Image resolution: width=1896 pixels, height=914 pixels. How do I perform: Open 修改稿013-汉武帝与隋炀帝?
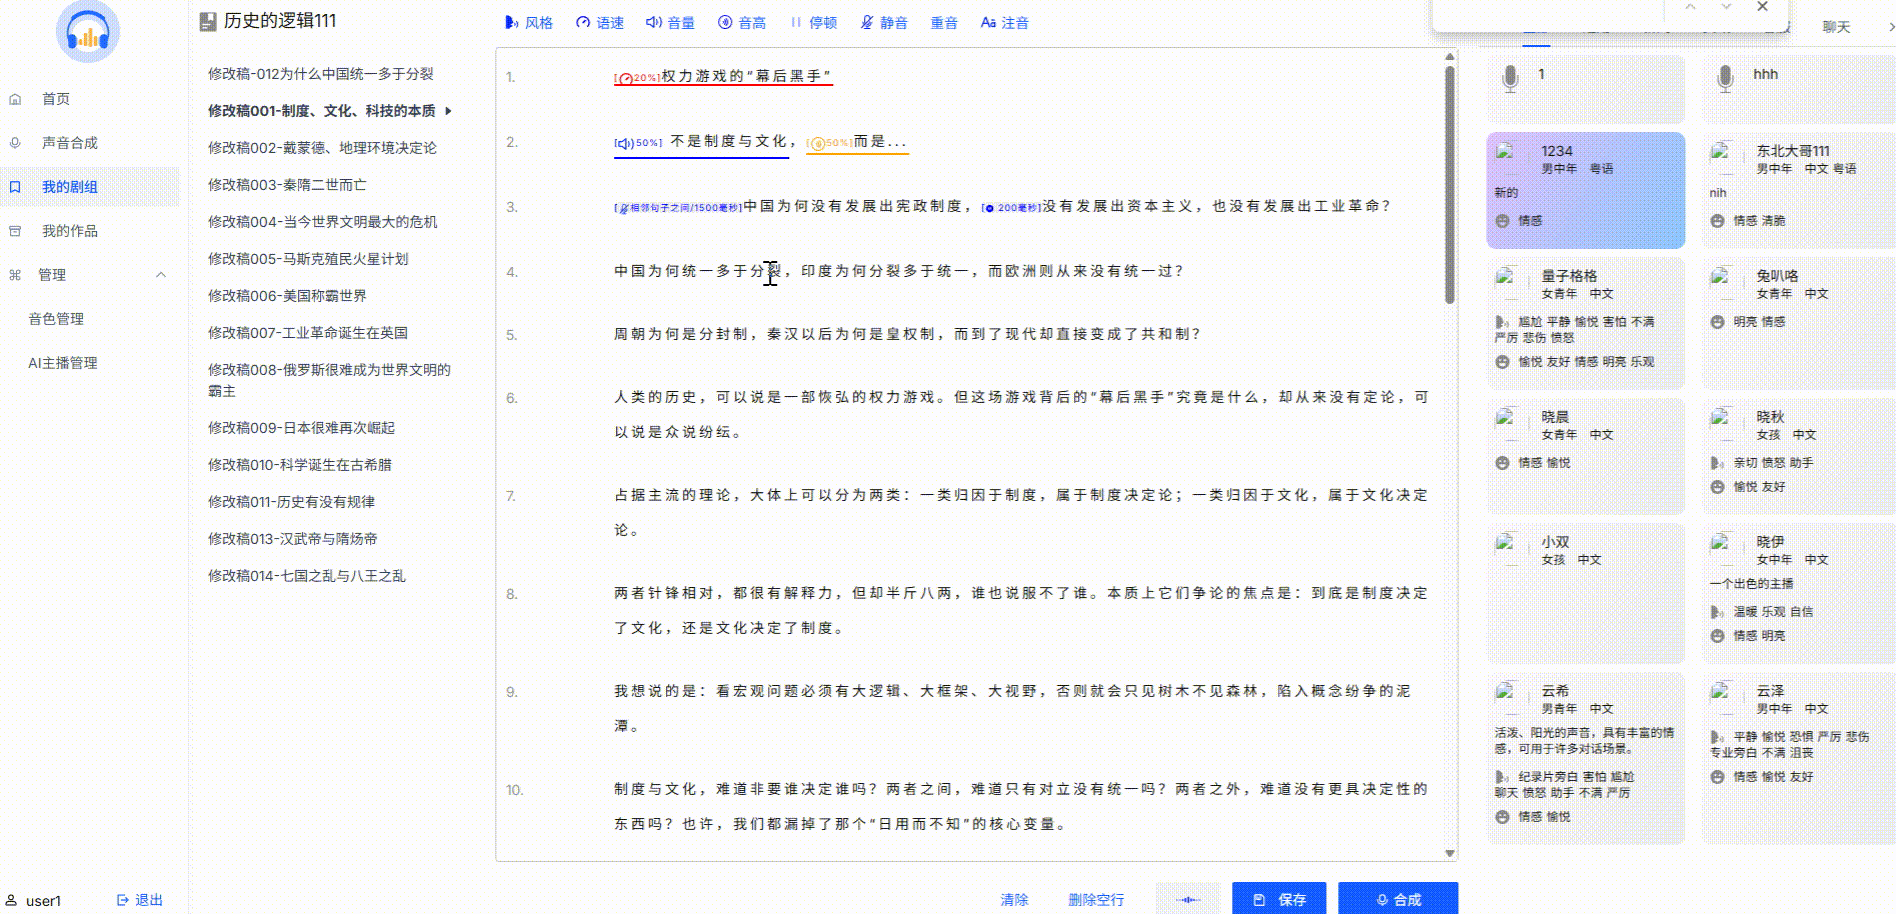[x=293, y=539]
